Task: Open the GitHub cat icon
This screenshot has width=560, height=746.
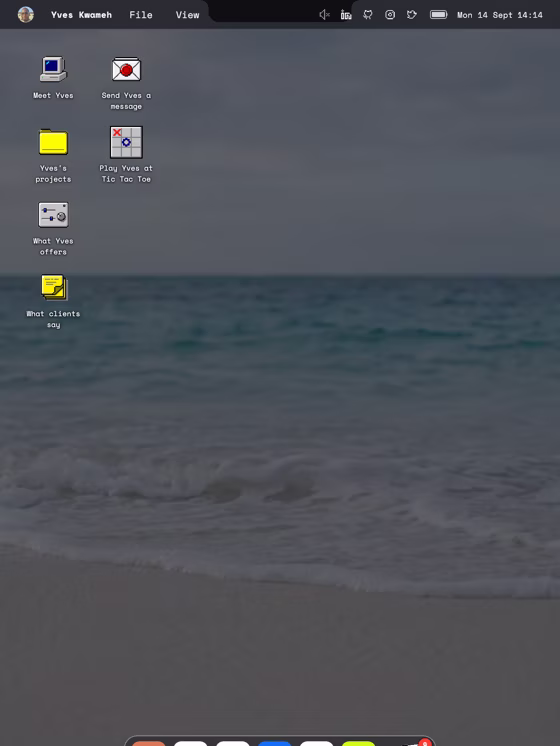Action: click(368, 15)
